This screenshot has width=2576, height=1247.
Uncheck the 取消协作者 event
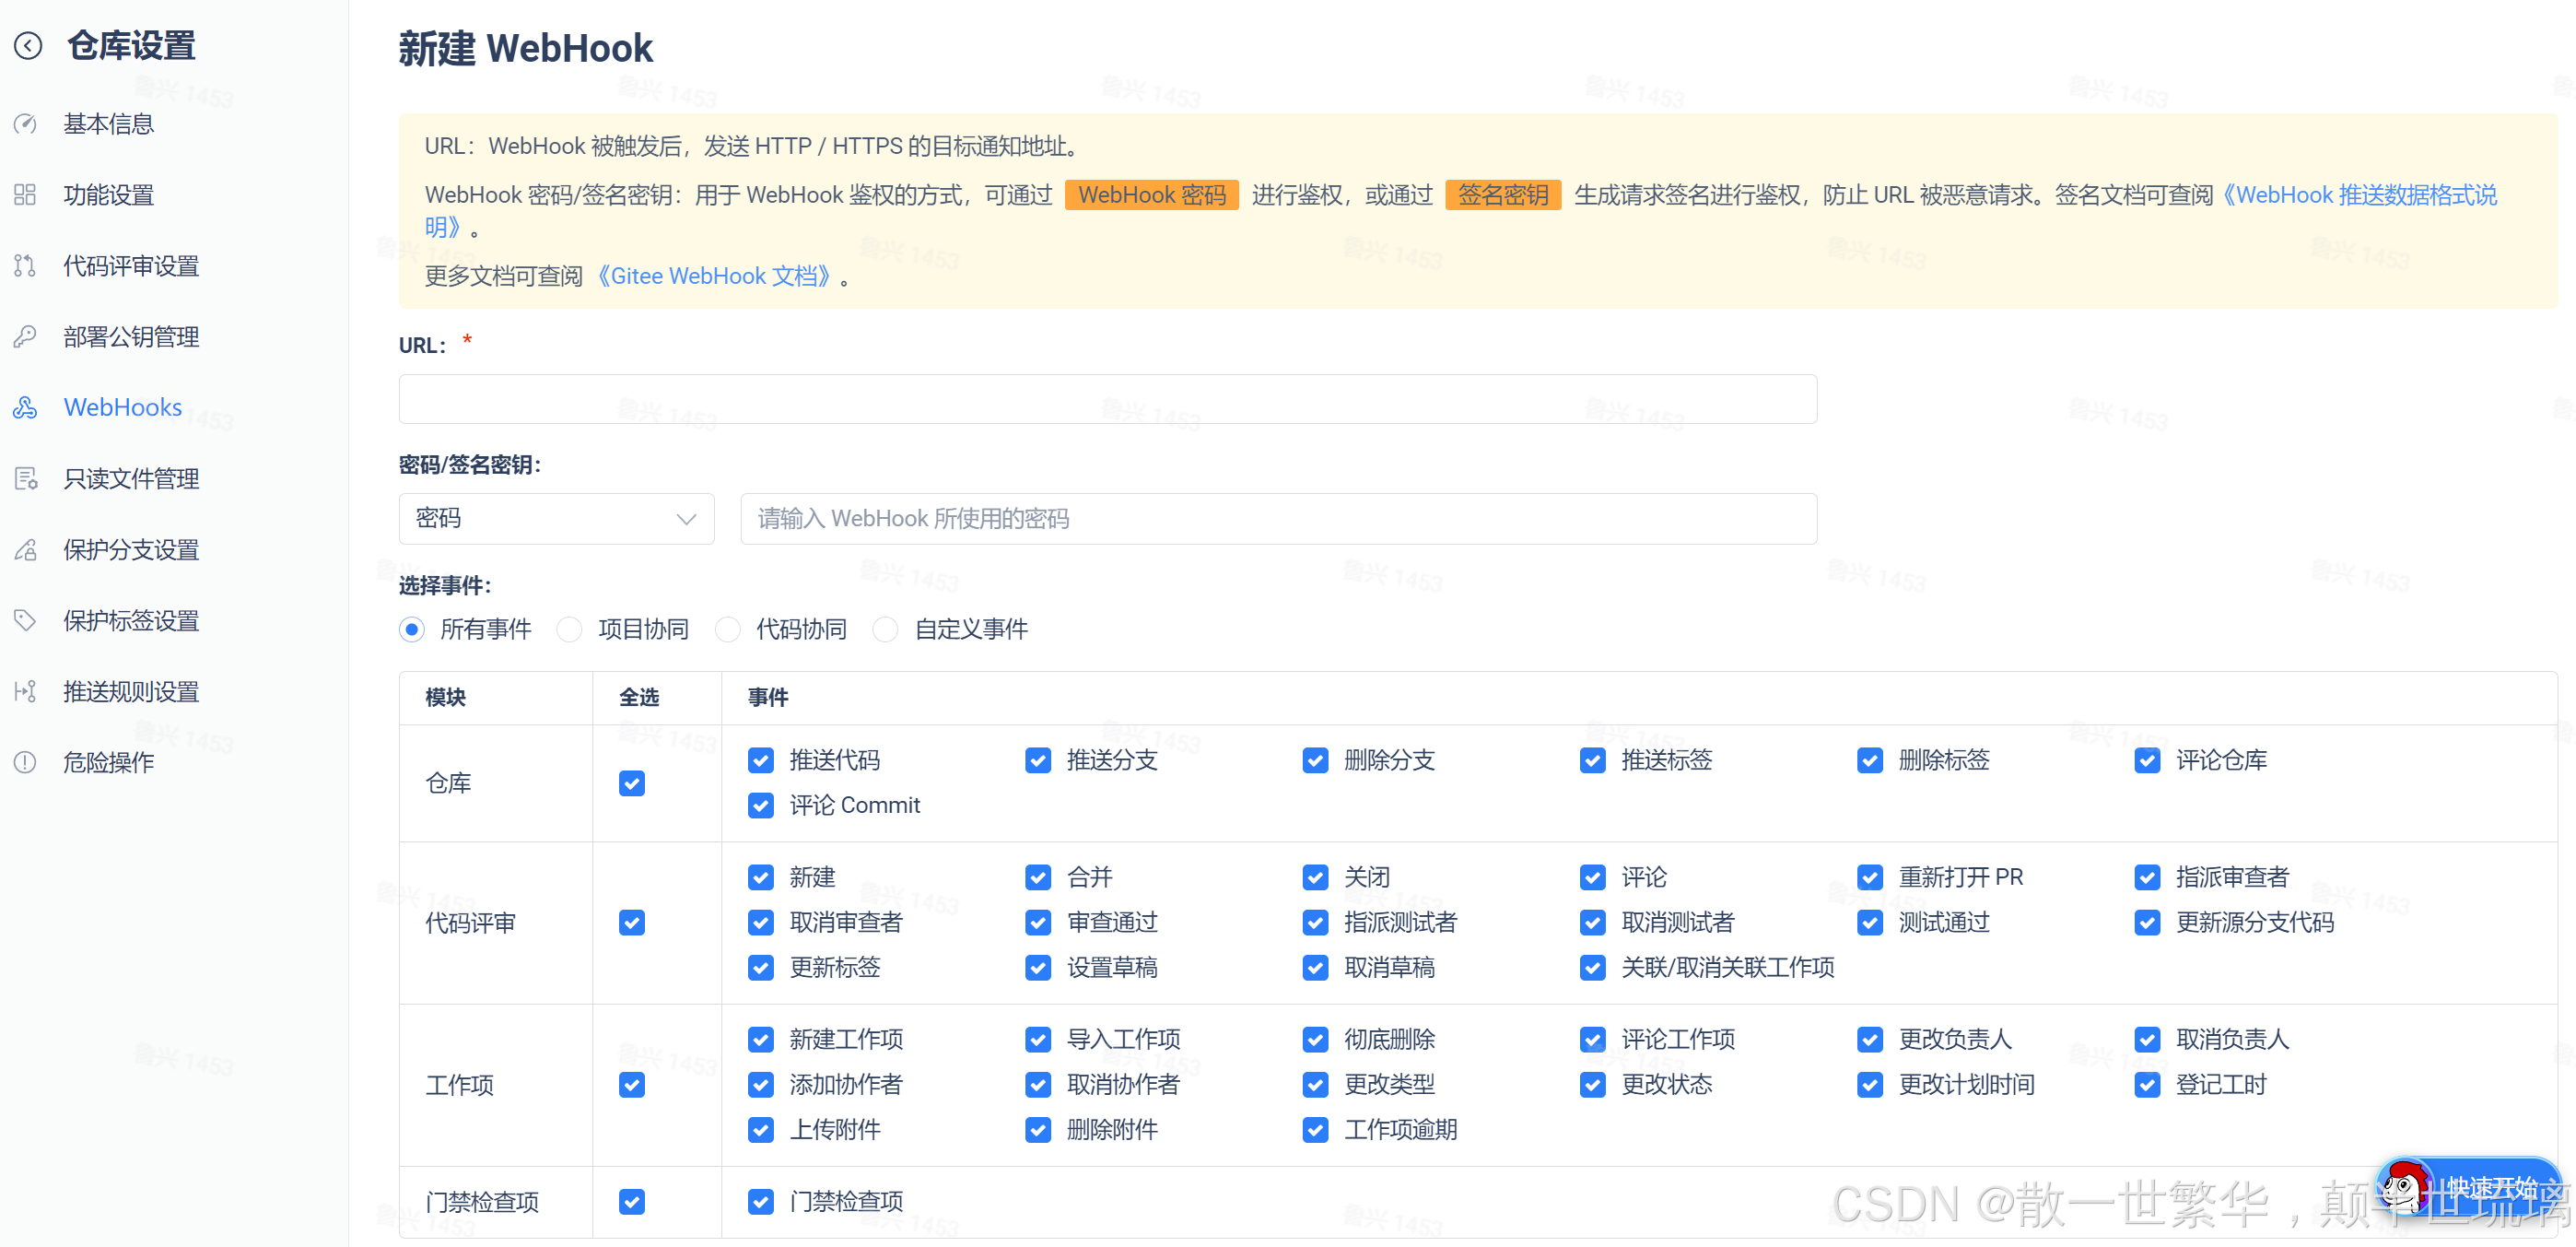pyautogui.click(x=1037, y=1085)
